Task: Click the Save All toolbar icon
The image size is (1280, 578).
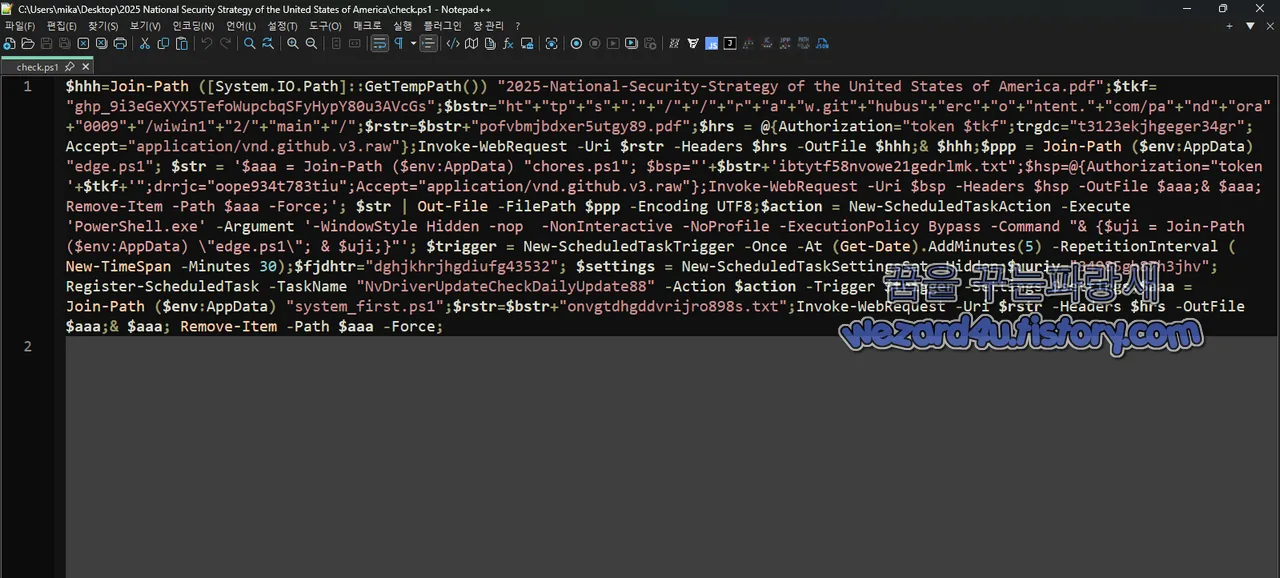Action: [65, 44]
